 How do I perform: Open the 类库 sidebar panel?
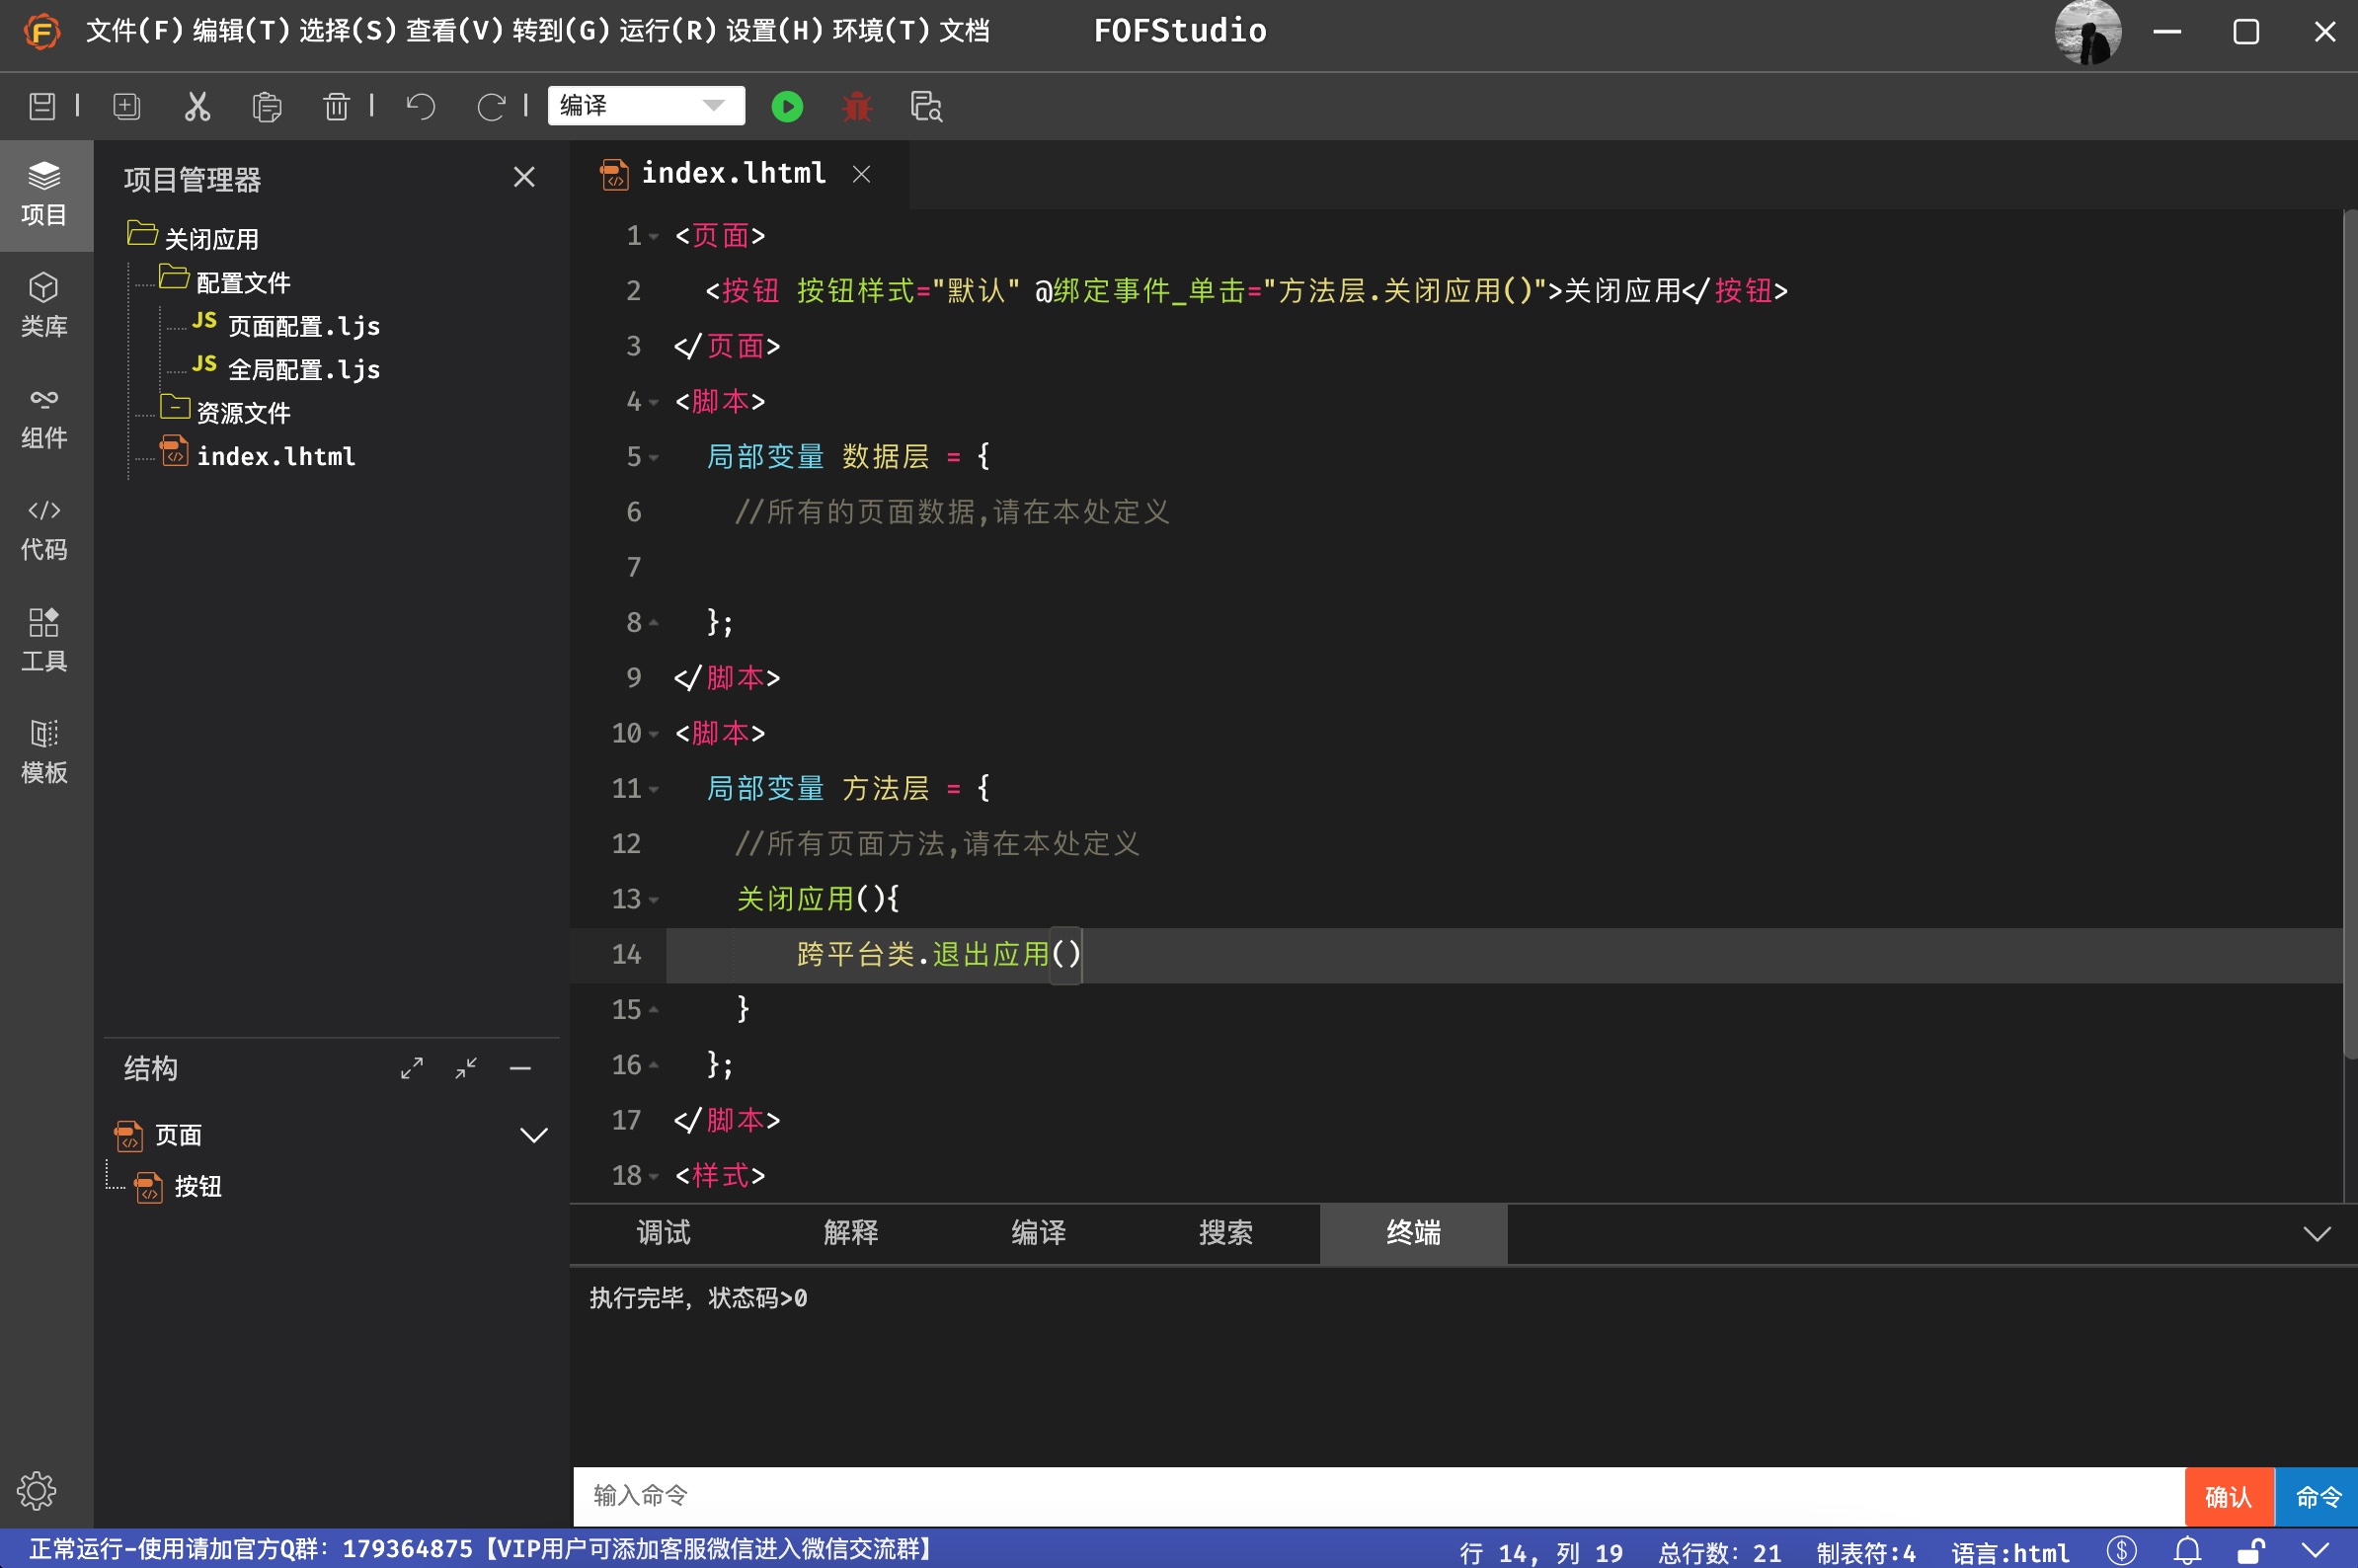pyautogui.click(x=44, y=306)
